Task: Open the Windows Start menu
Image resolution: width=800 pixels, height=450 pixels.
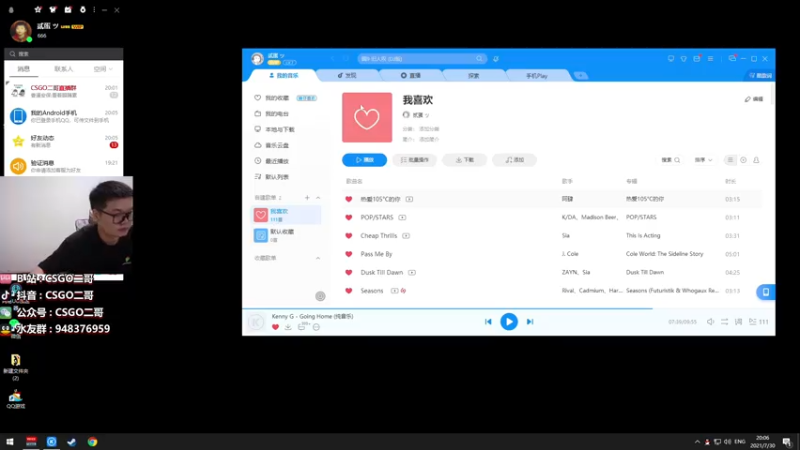Action: click(10, 442)
